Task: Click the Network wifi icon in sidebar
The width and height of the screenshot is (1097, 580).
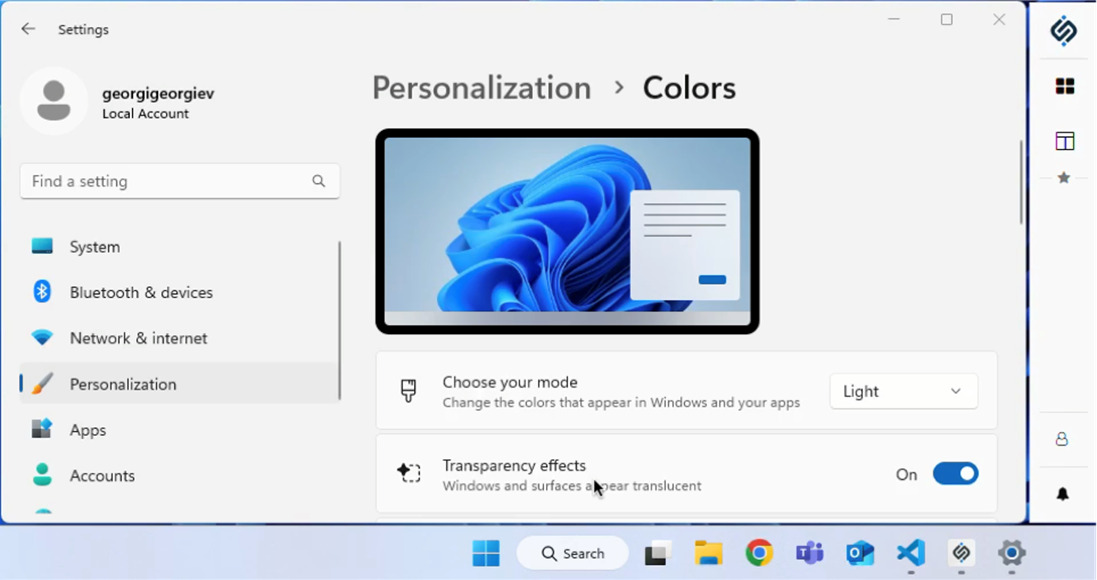Action: [42, 338]
